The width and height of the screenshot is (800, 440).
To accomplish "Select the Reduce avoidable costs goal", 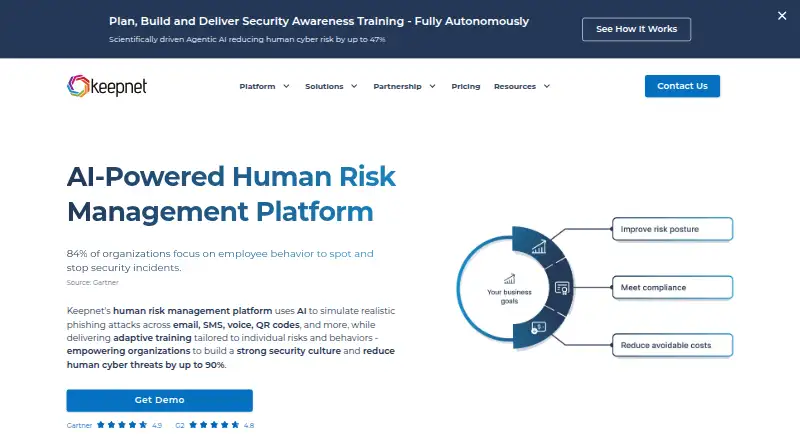I will (x=672, y=345).
